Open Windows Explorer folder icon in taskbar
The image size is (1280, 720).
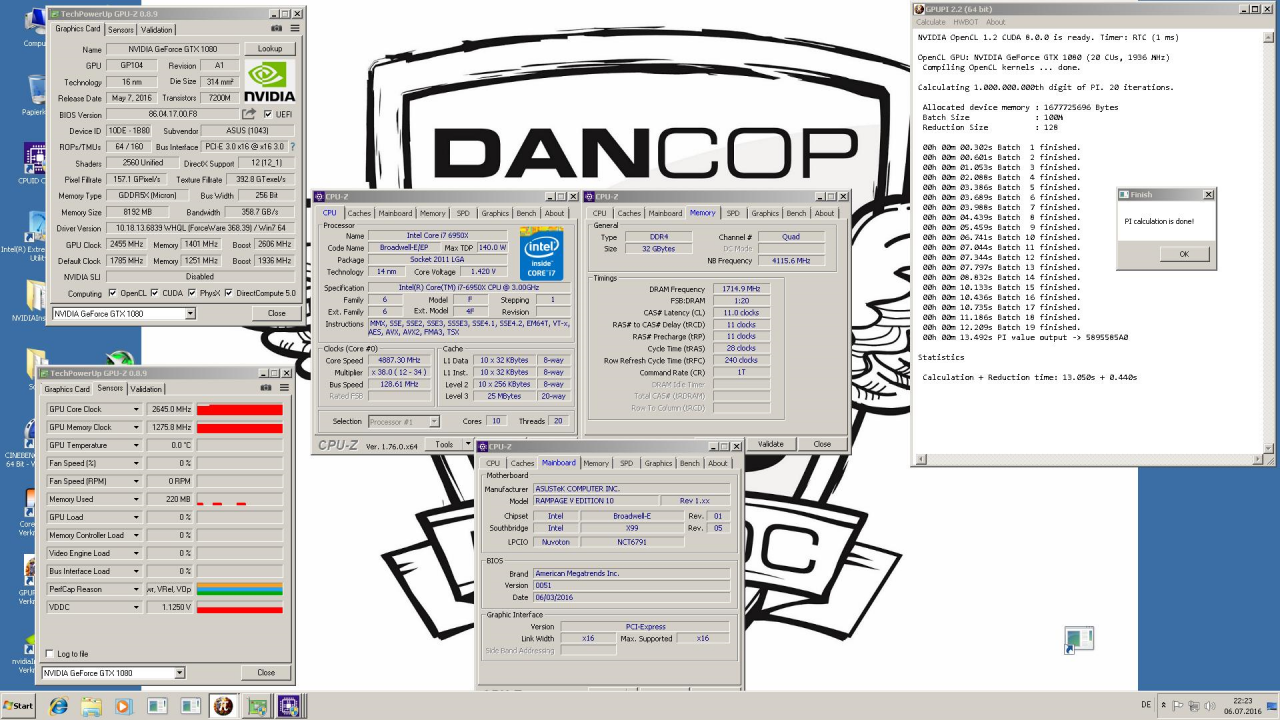click(90, 706)
